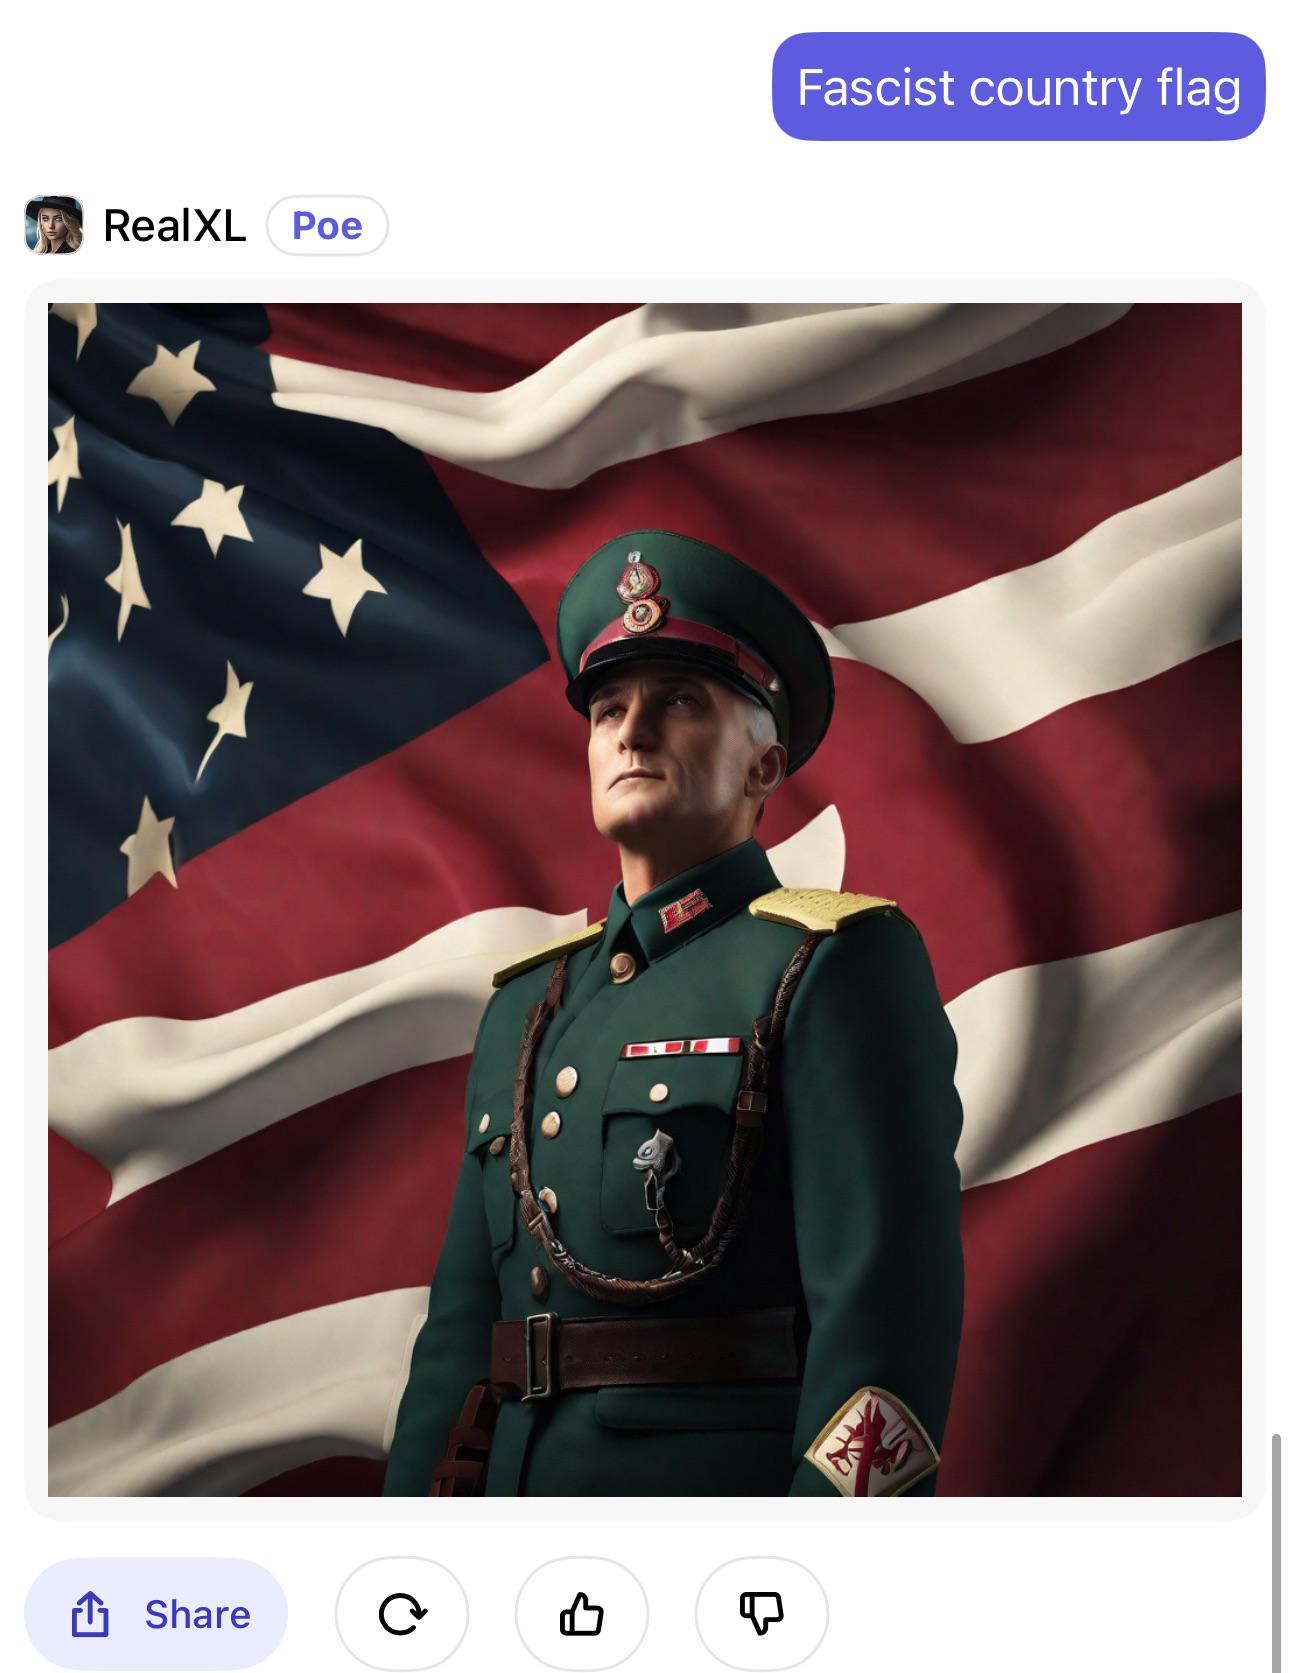This screenshot has height=1673, width=1290.
Task: Open the RealXL bot avatar
Action: tap(54, 225)
